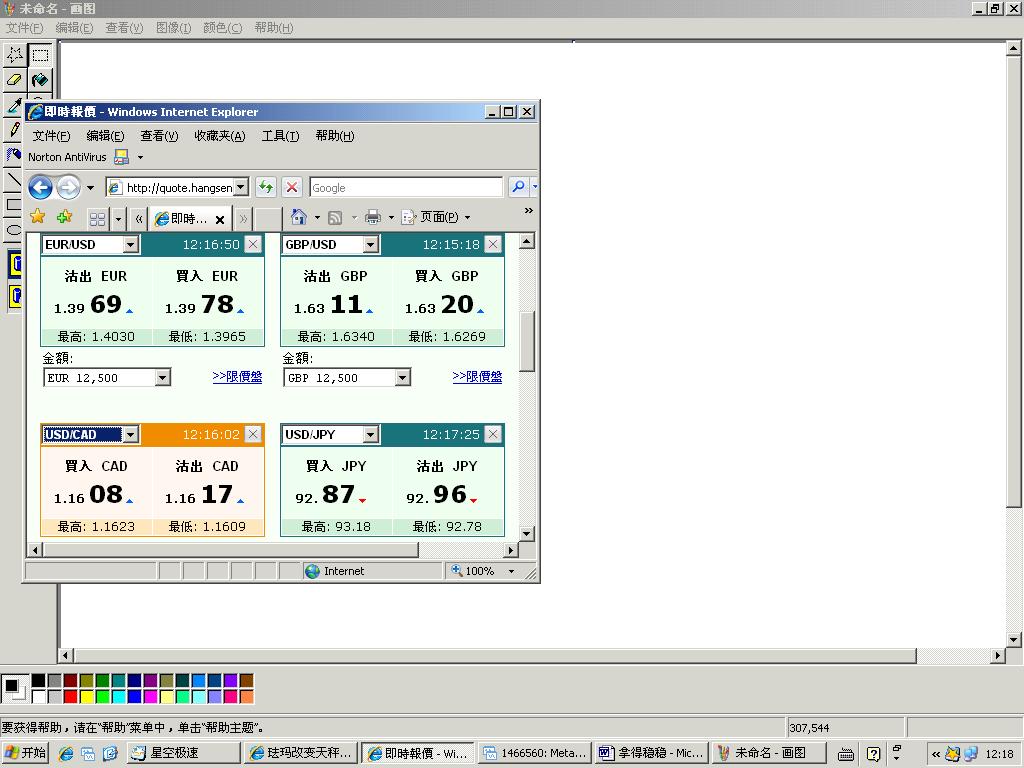This screenshot has height=768, width=1024.
Task: Open the 收藏夹(A) menu in Internet Explorer
Action: (x=219, y=136)
